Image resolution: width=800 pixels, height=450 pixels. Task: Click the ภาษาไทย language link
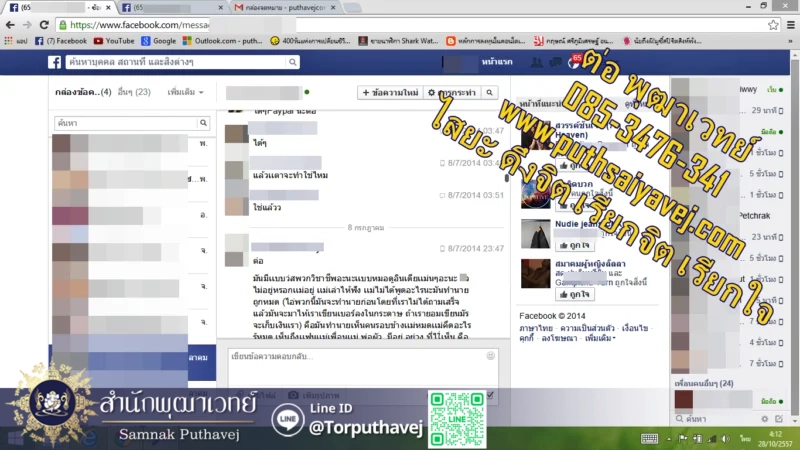536,328
